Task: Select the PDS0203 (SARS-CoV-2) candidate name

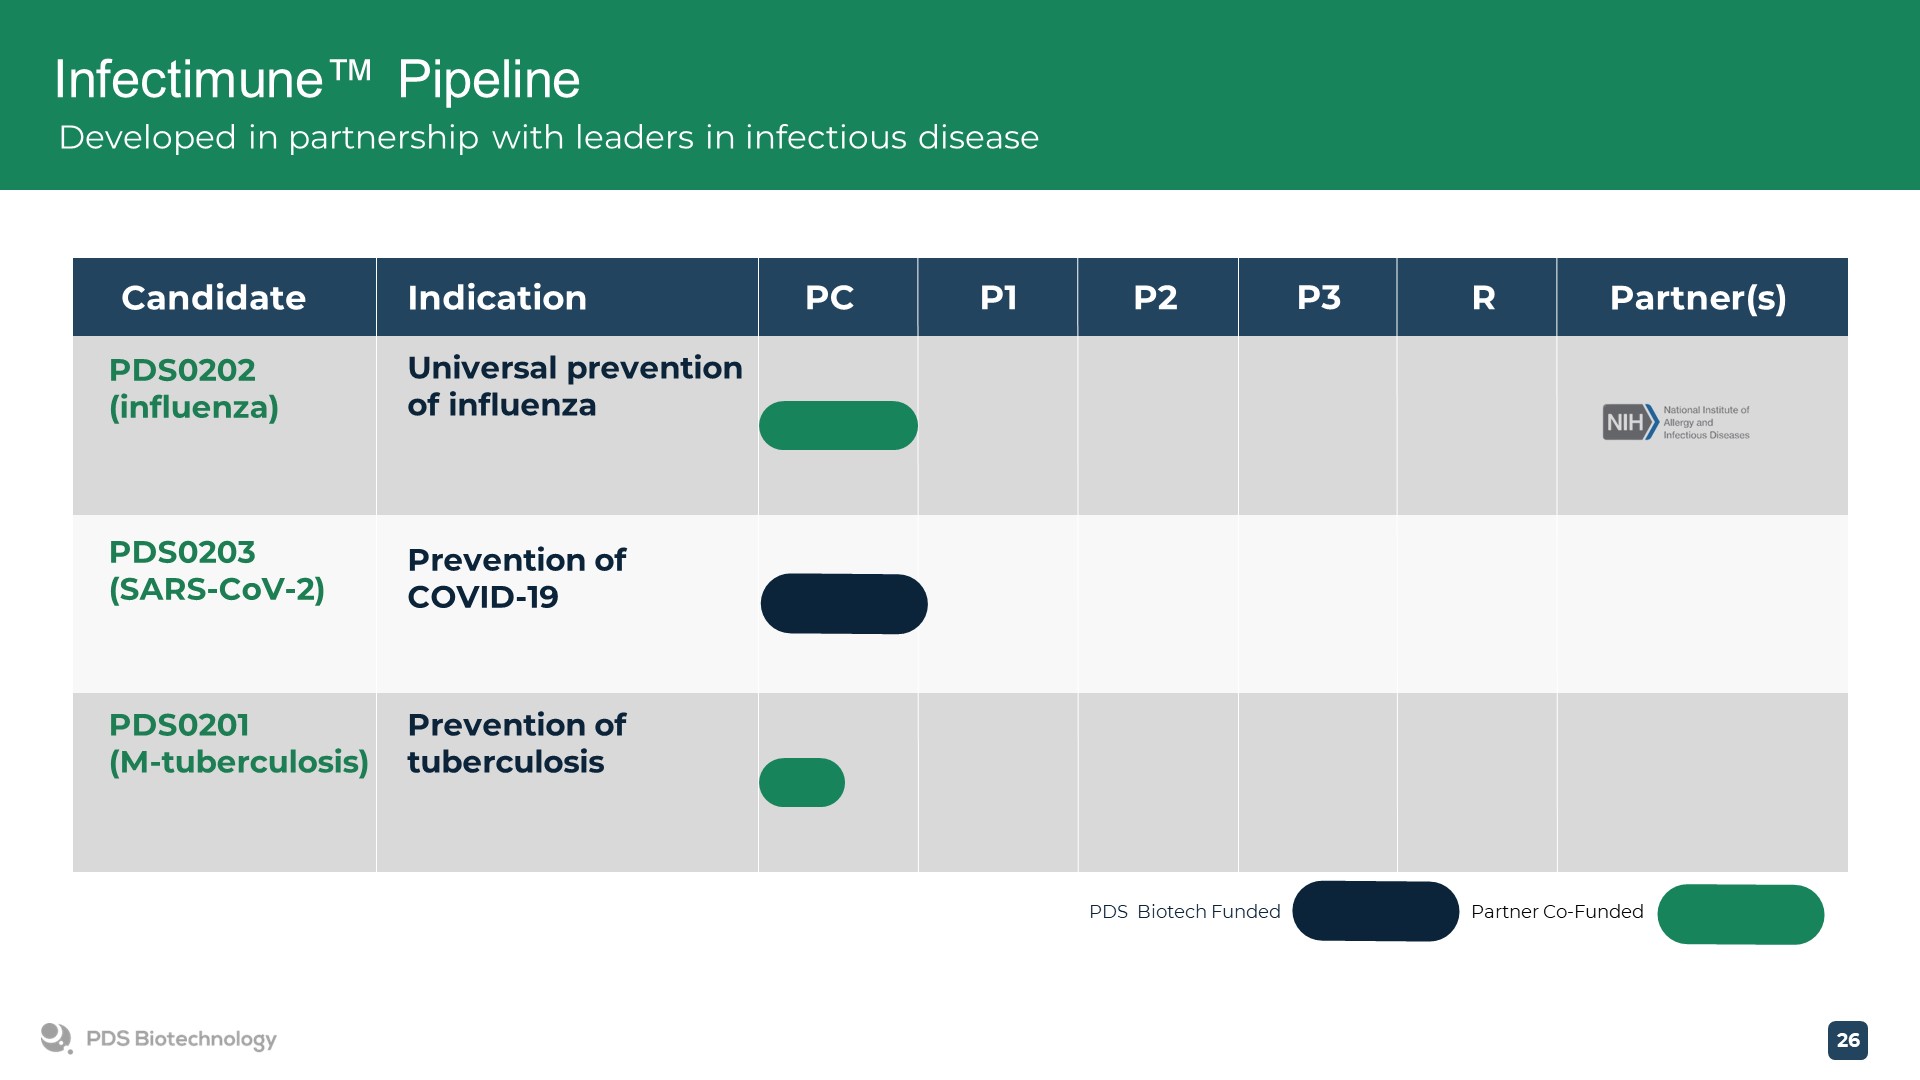Action: [x=217, y=571]
